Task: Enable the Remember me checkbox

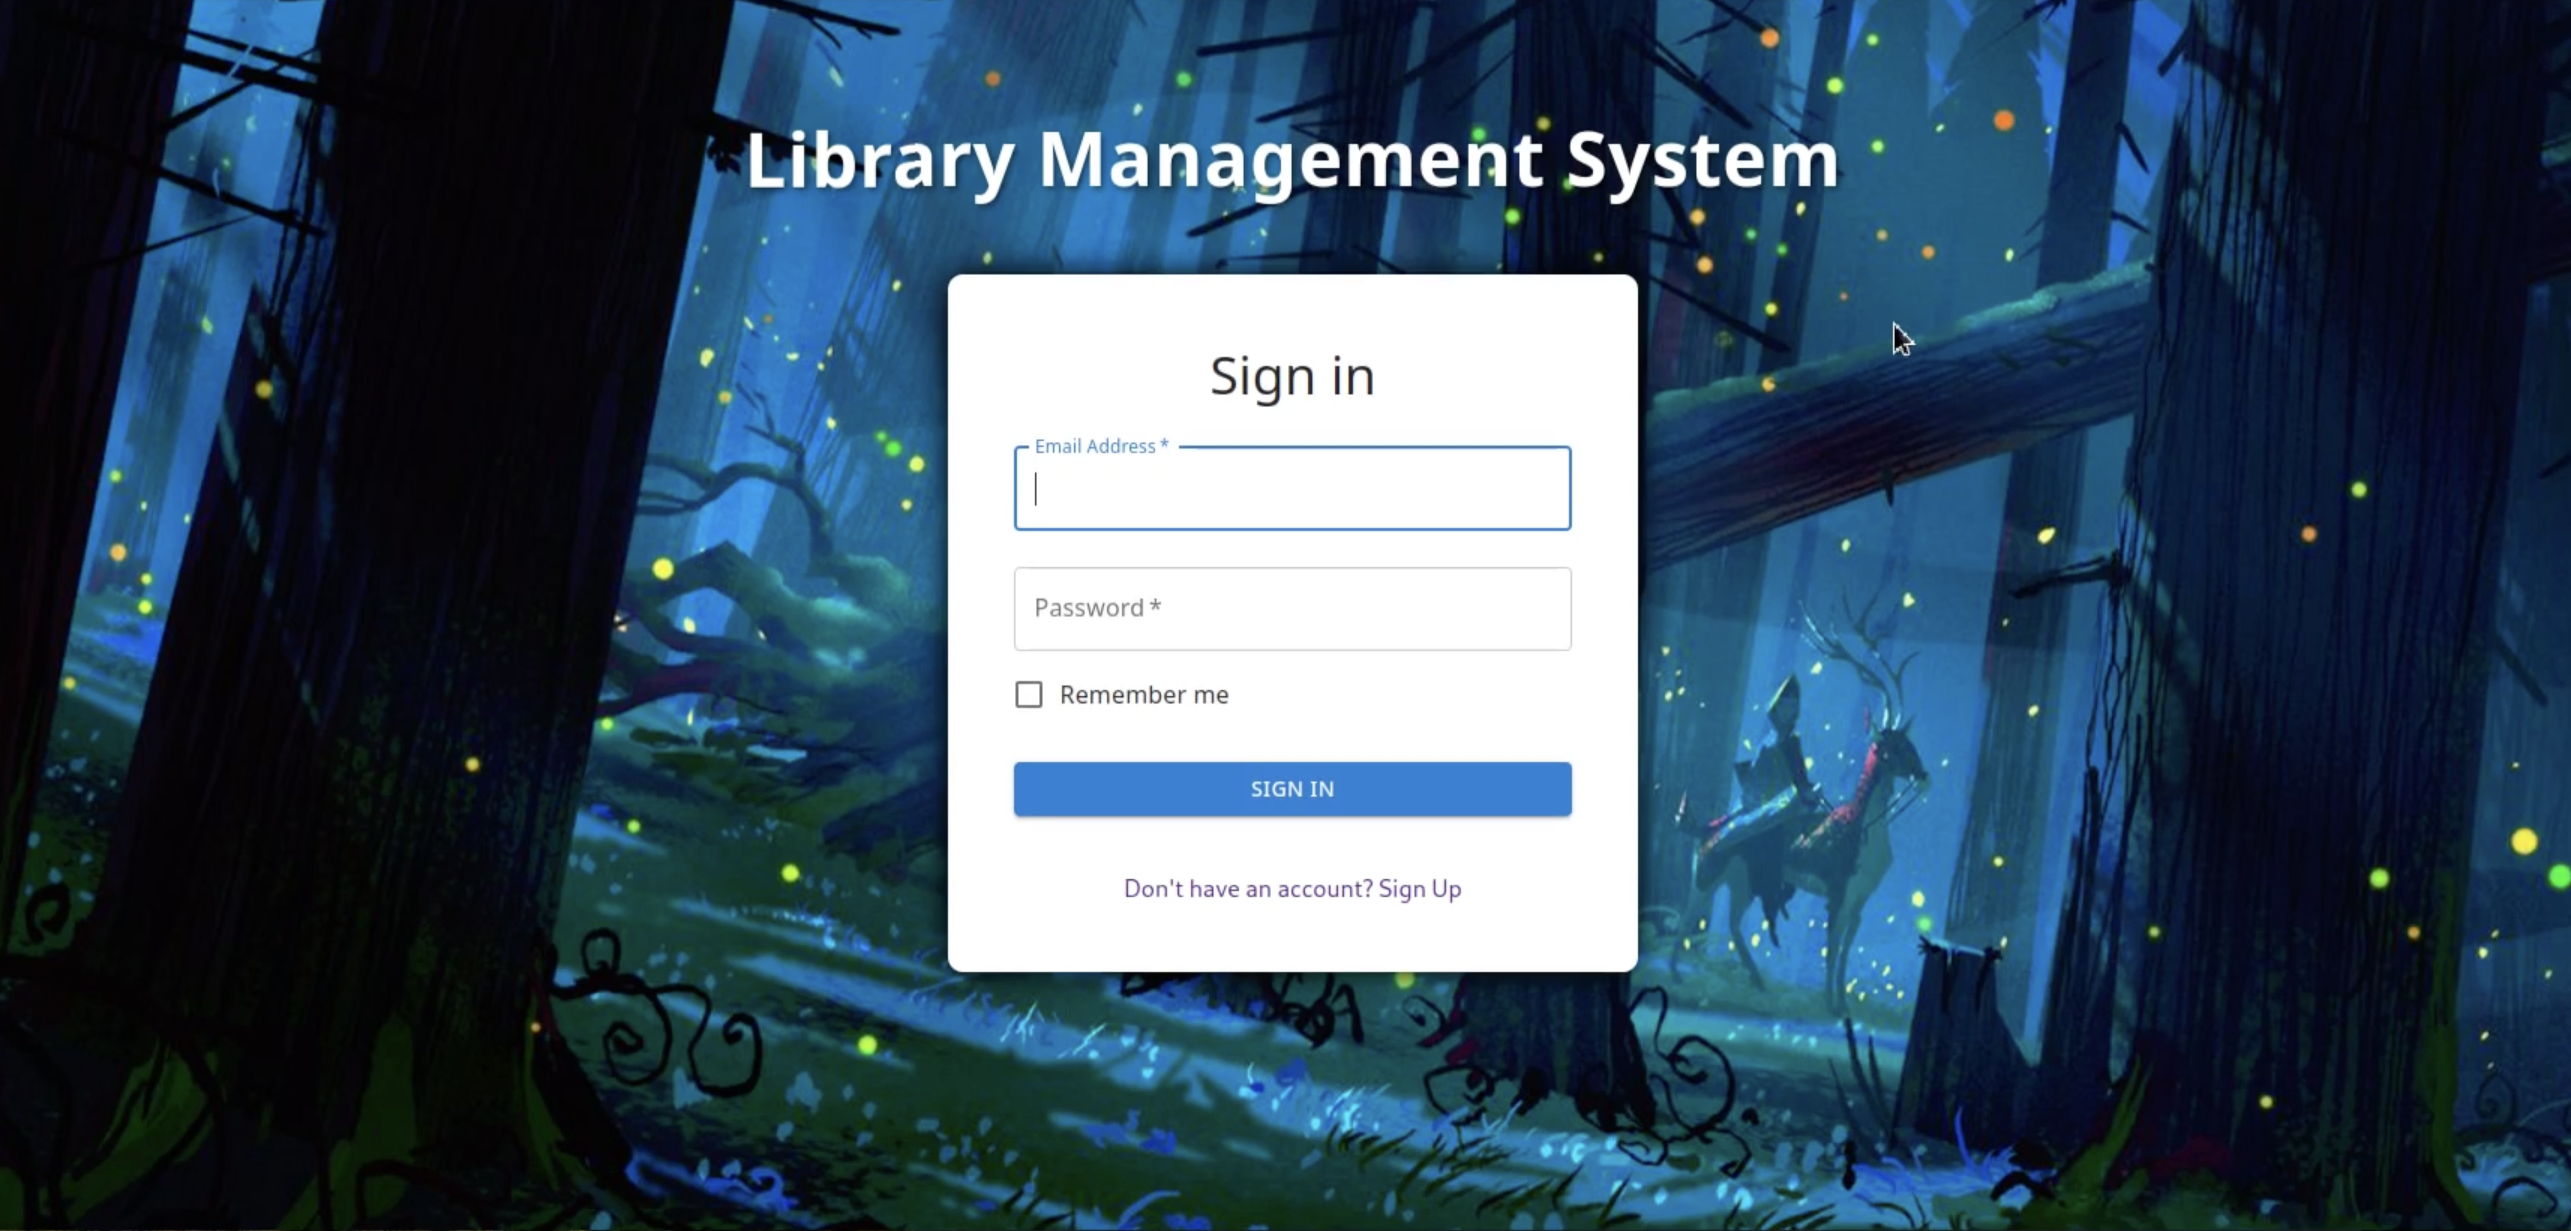Action: click(1028, 694)
